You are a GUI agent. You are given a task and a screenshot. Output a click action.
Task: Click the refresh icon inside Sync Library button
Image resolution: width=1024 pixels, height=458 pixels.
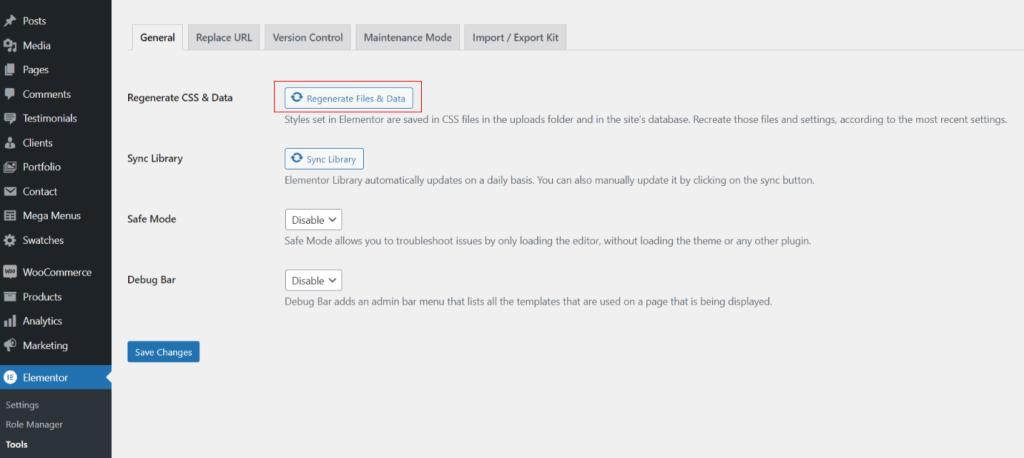click(297, 158)
